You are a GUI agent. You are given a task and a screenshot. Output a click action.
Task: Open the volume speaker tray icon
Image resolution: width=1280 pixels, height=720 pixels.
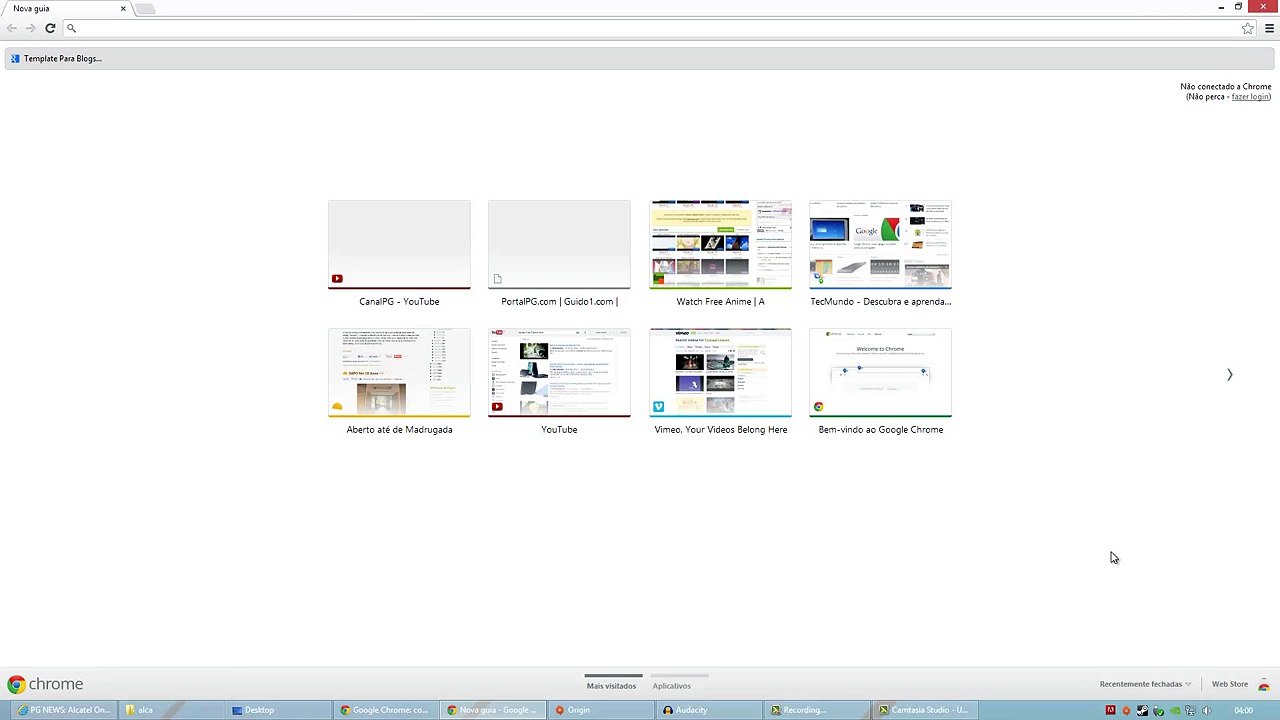pyautogui.click(x=1206, y=710)
